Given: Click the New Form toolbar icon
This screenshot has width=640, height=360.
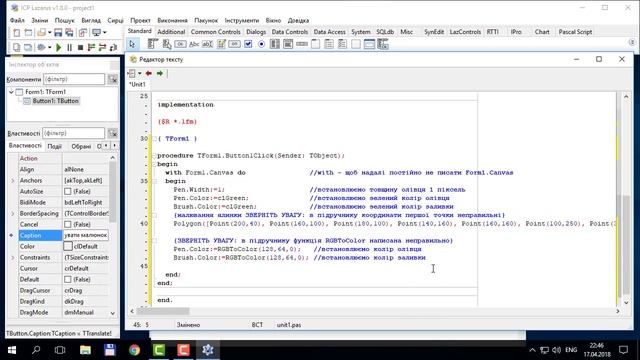Looking at the screenshot, I should [28, 33].
